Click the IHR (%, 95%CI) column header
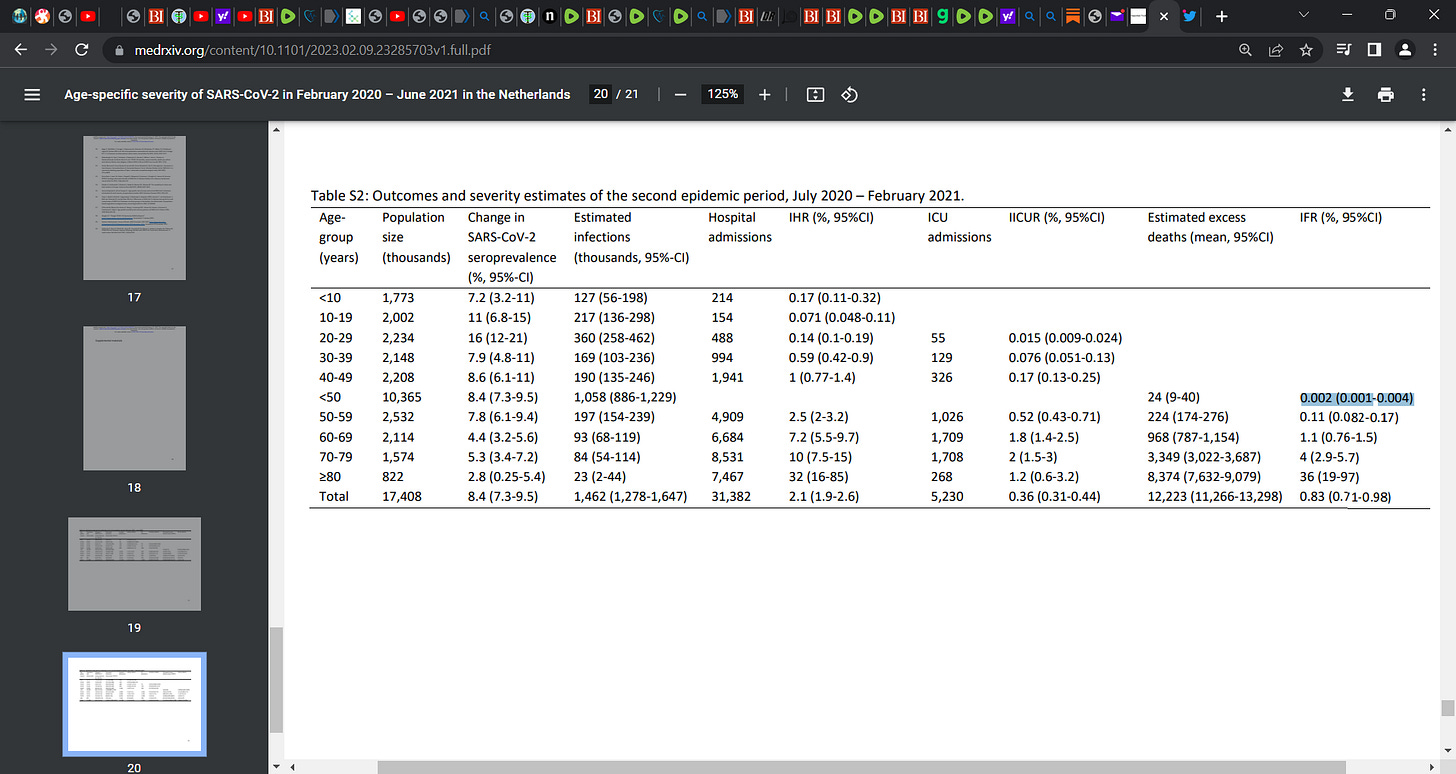Screen dimensions: 1456x774 (831, 217)
